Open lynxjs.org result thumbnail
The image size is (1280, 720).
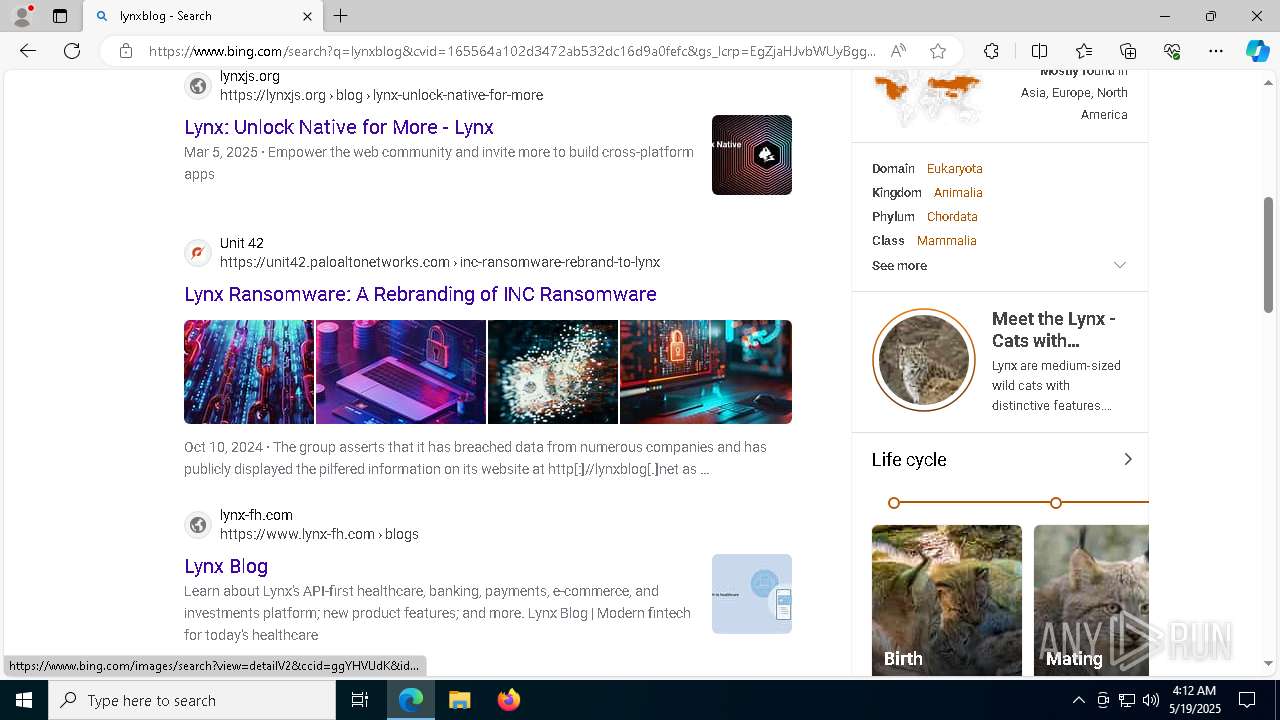point(752,155)
